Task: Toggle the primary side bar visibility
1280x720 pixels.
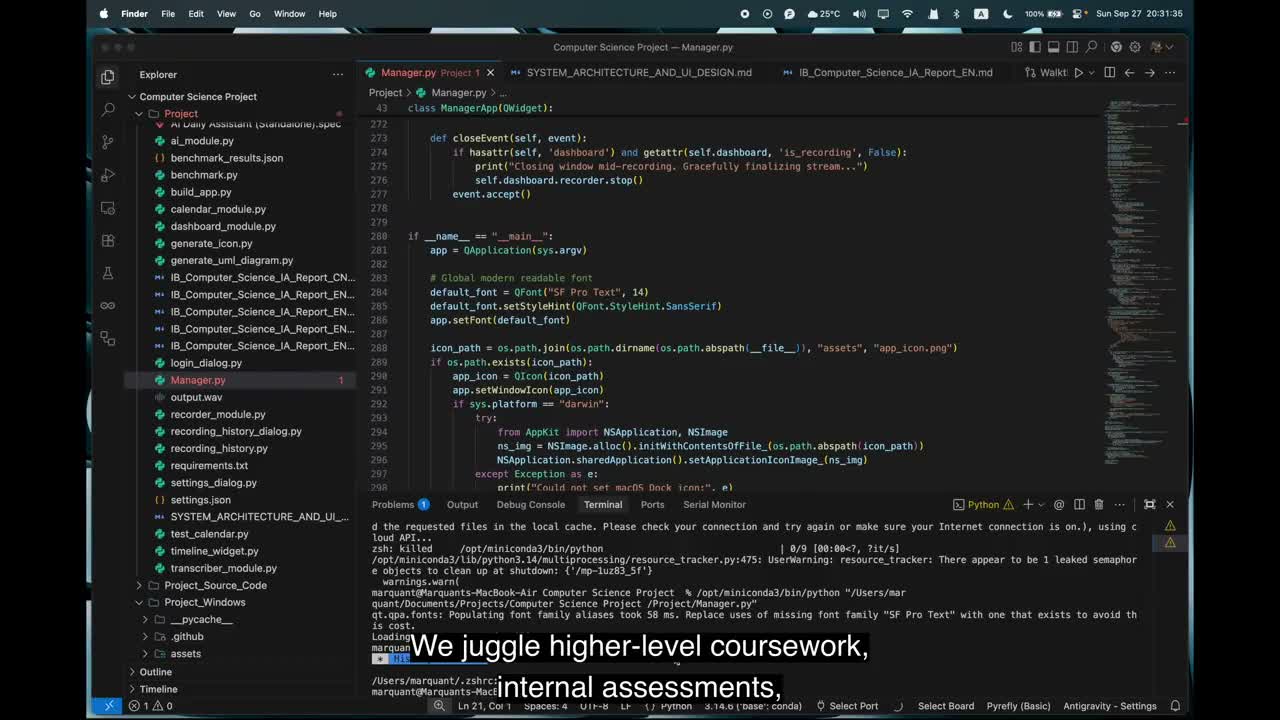Action: click(1035, 47)
